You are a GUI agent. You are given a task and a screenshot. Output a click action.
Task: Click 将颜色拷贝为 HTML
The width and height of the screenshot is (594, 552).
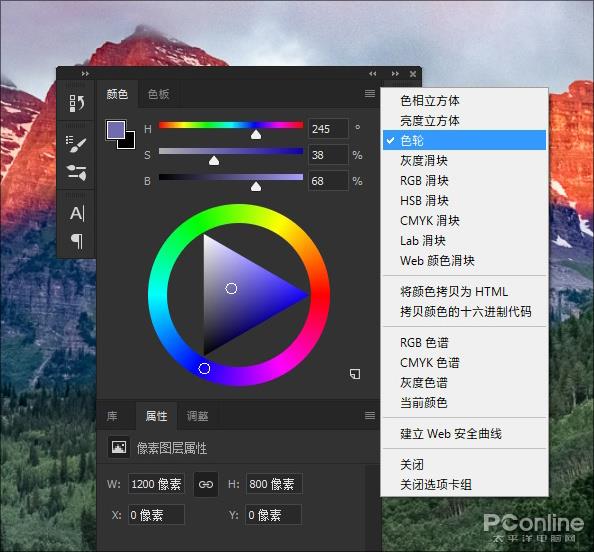click(x=464, y=291)
